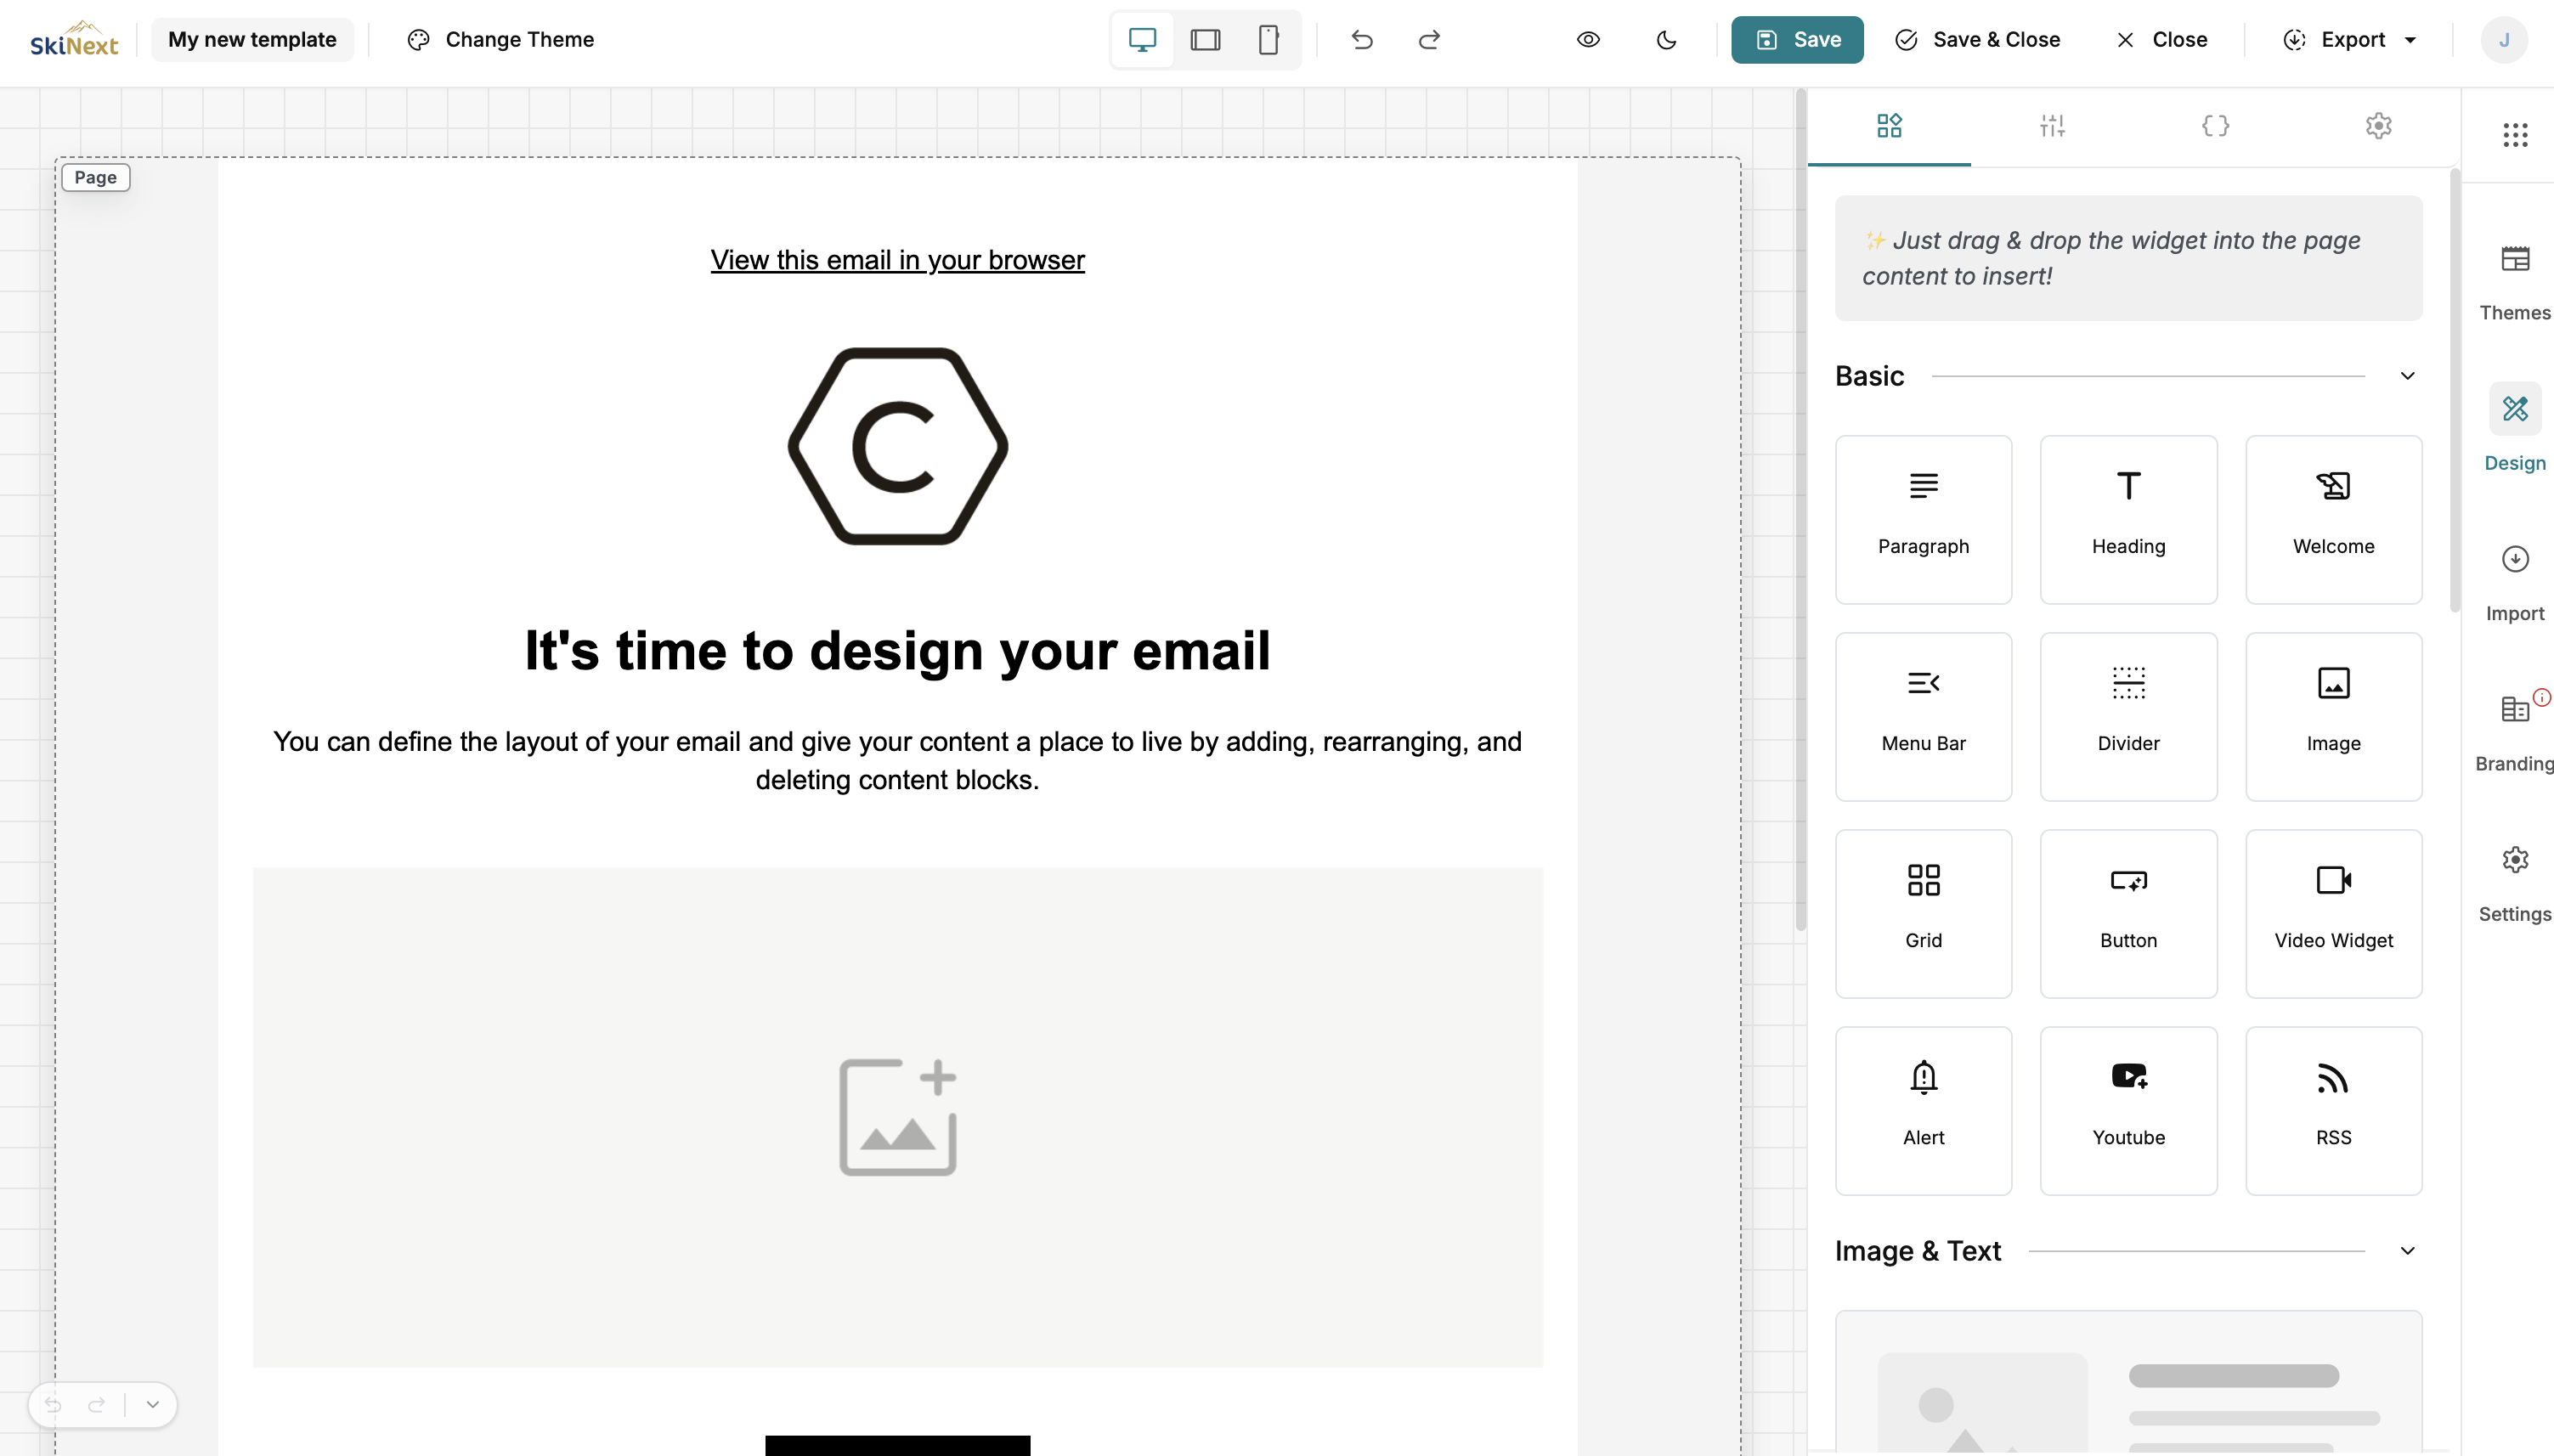
Task: Open the sliders adjustments tab
Action: [2052, 126]
